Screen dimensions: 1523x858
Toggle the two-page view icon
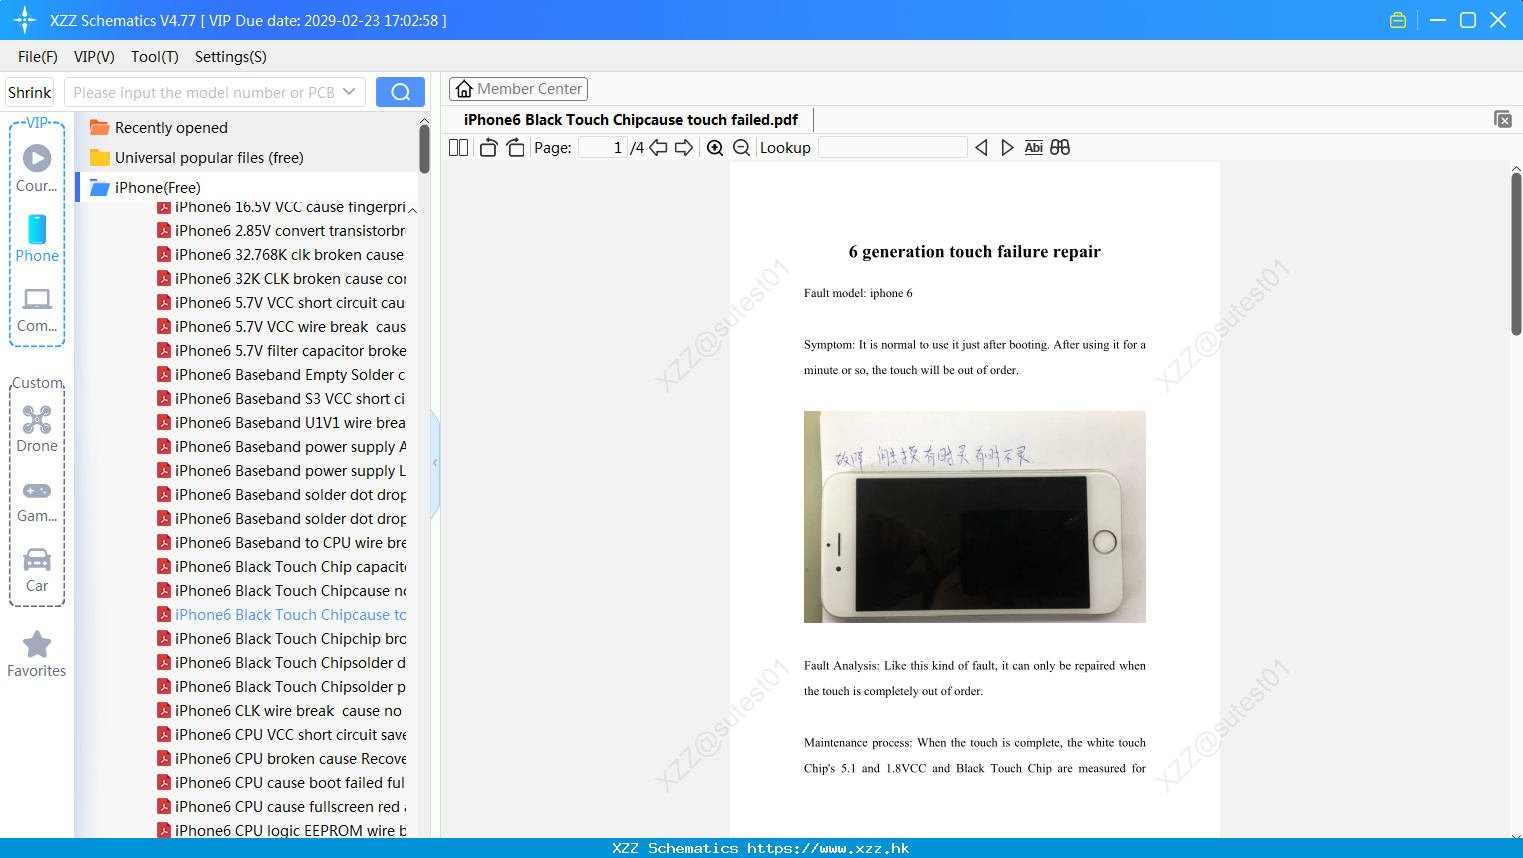pos(458,148)
